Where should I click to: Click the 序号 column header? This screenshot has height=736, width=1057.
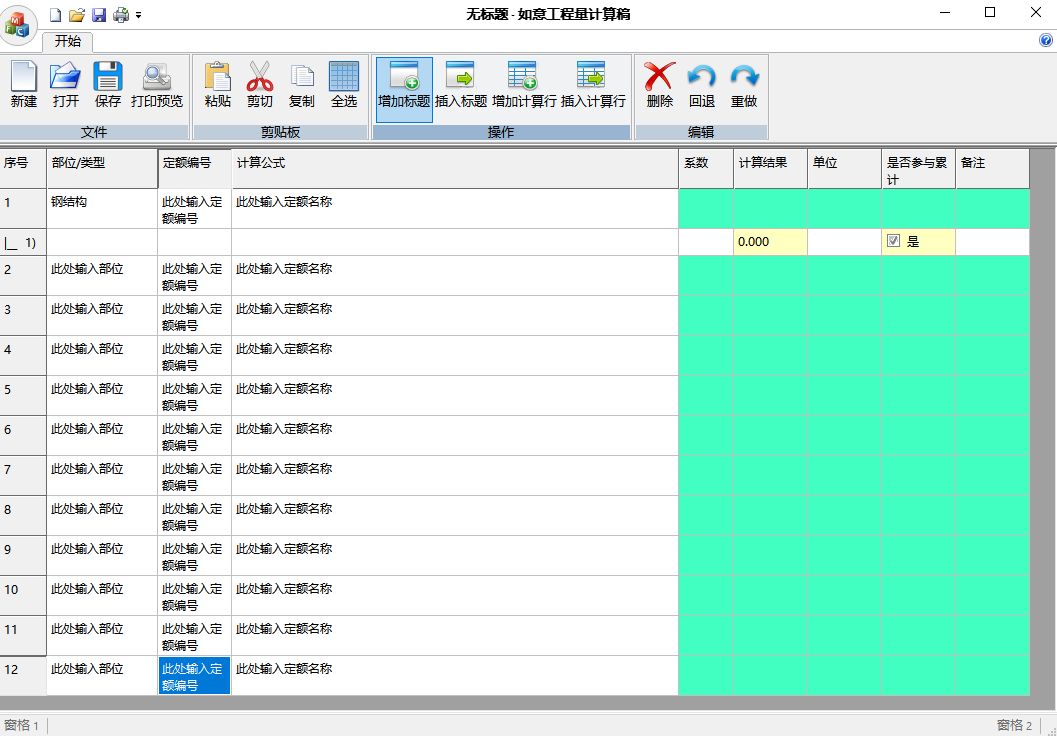[23, 168]
